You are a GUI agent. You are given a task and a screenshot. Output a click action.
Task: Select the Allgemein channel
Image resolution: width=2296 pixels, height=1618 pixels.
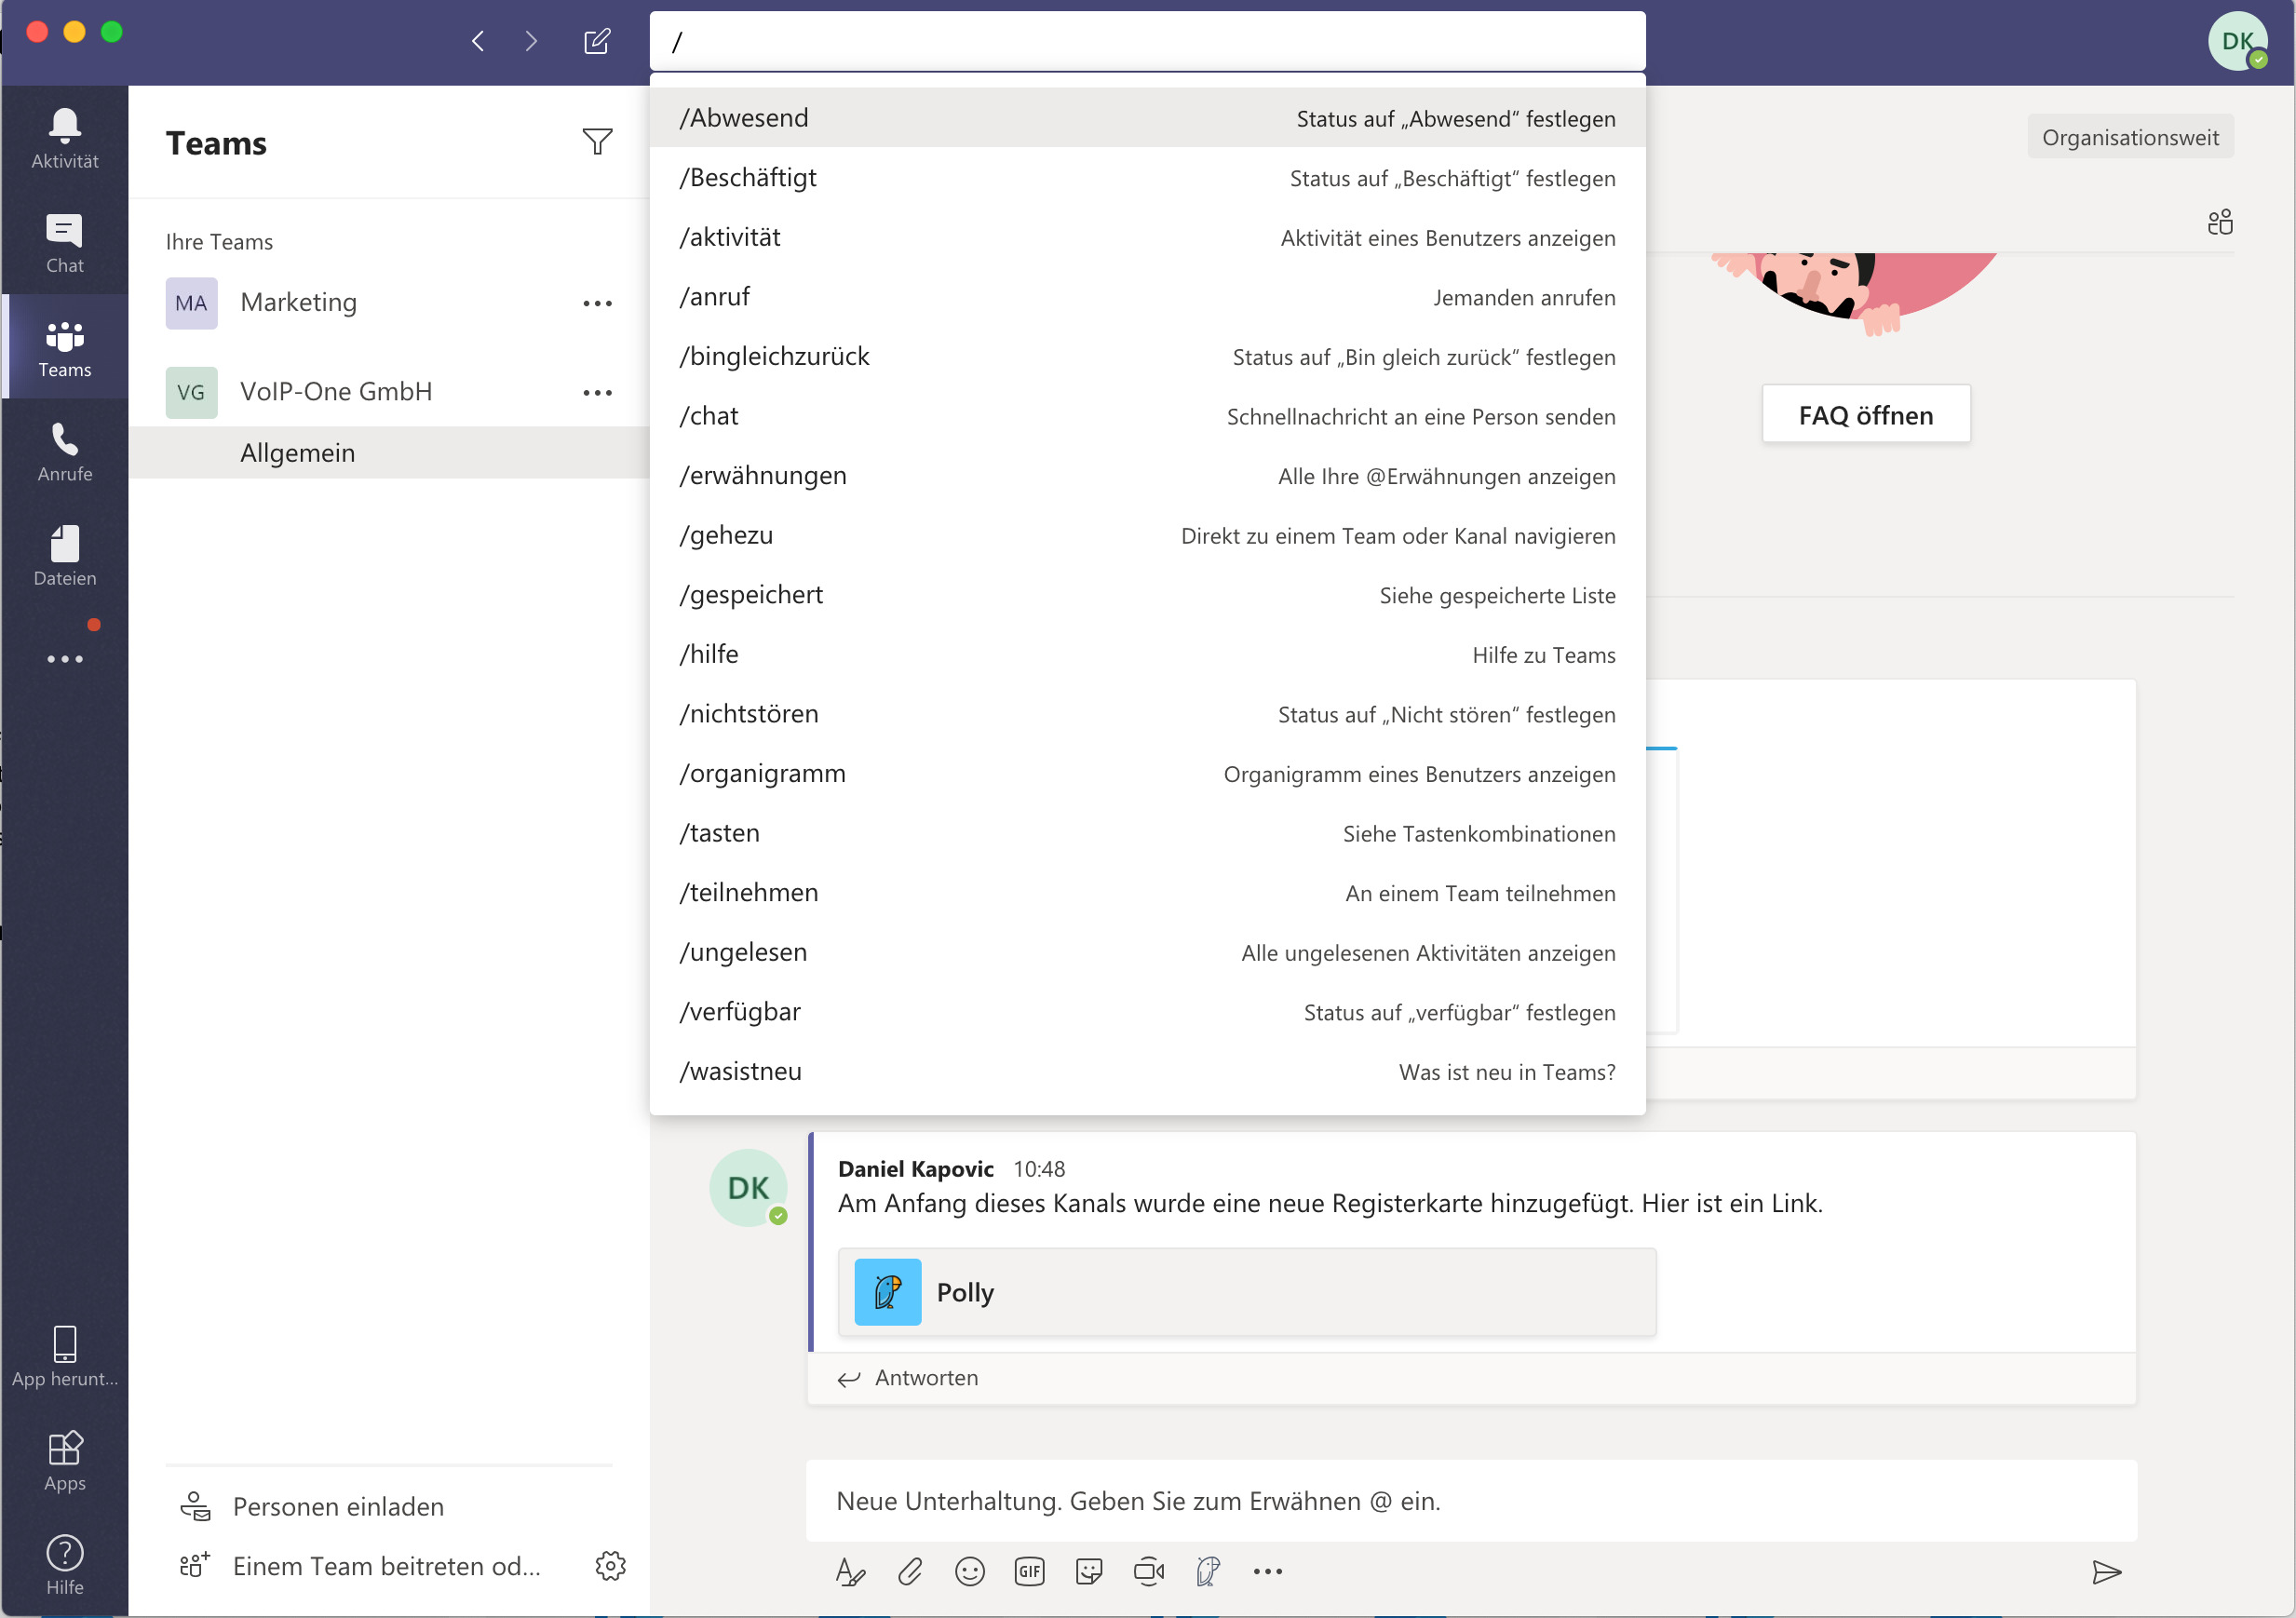[x=388, y=453]
